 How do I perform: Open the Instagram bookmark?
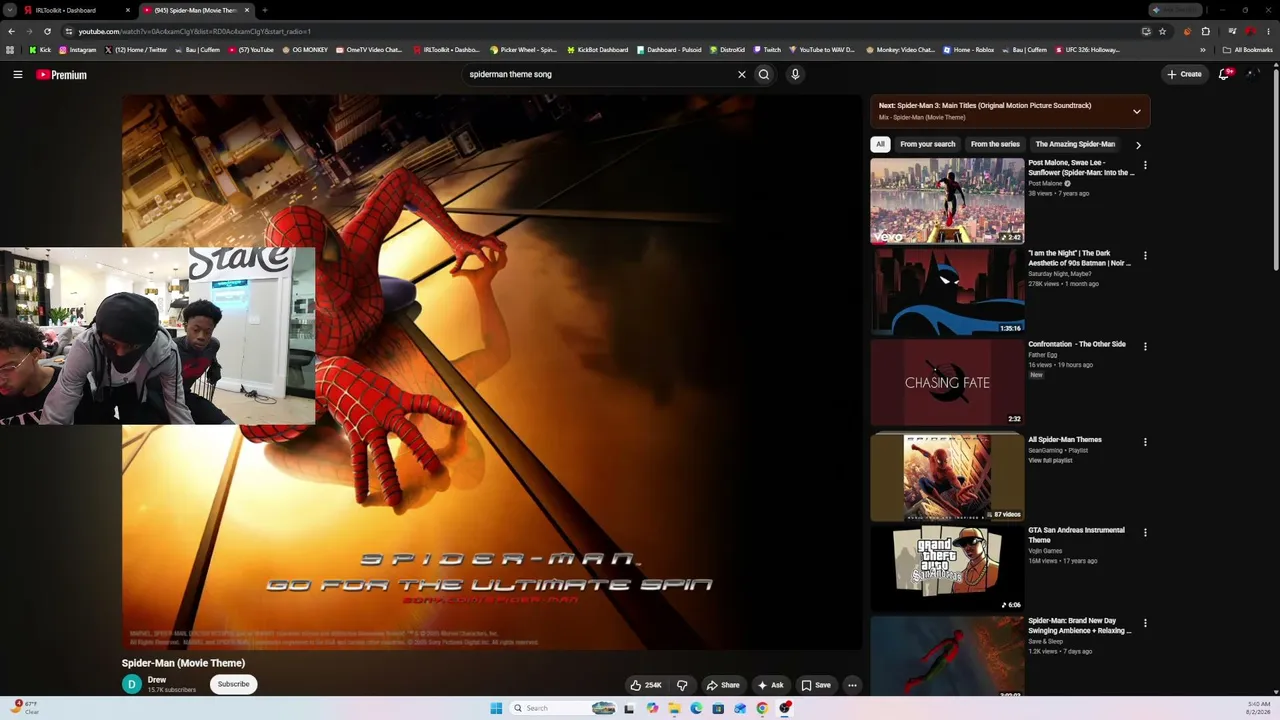(78, 50)
